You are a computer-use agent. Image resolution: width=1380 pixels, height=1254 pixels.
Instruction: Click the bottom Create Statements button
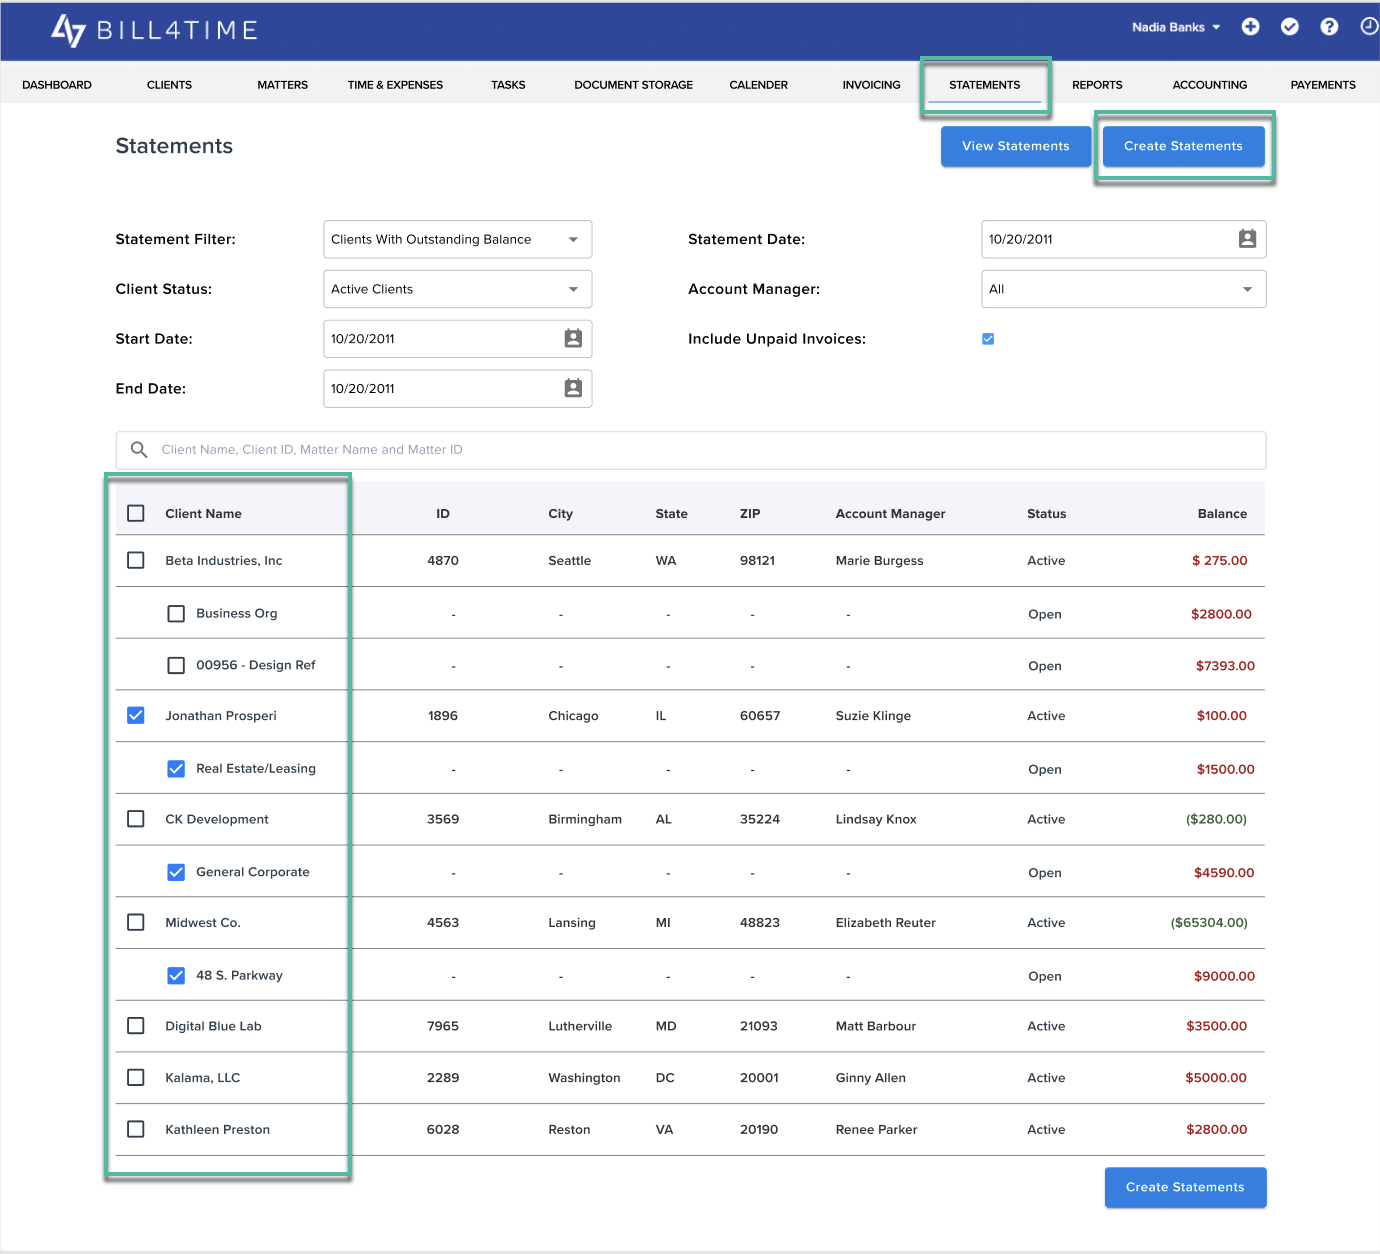click(1186, 1188)
